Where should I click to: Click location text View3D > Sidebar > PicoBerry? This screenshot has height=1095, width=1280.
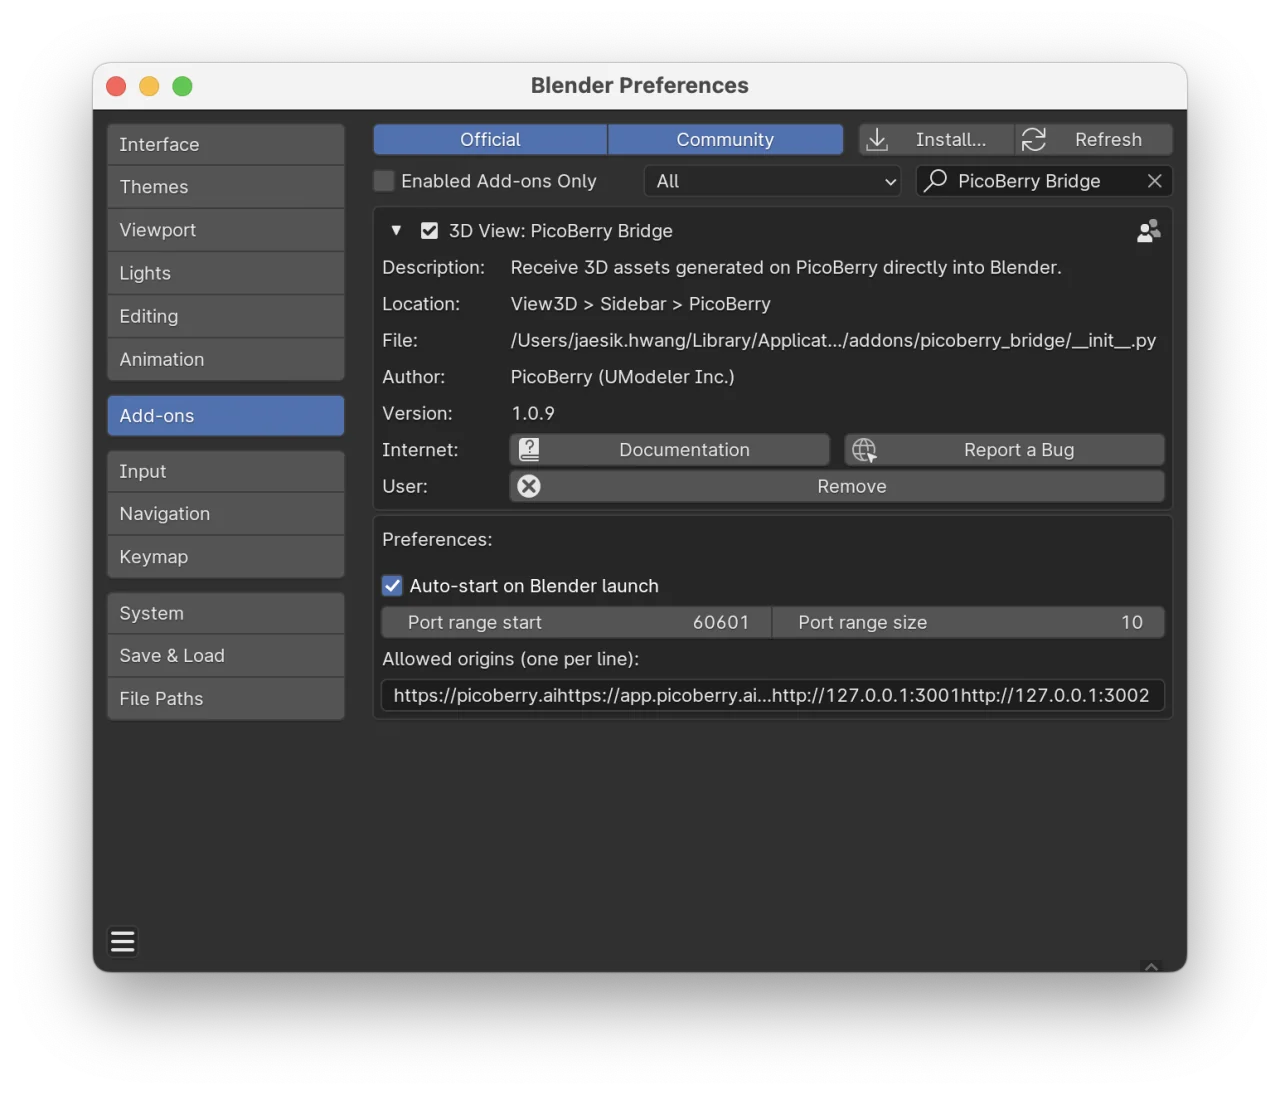point(641,304)
